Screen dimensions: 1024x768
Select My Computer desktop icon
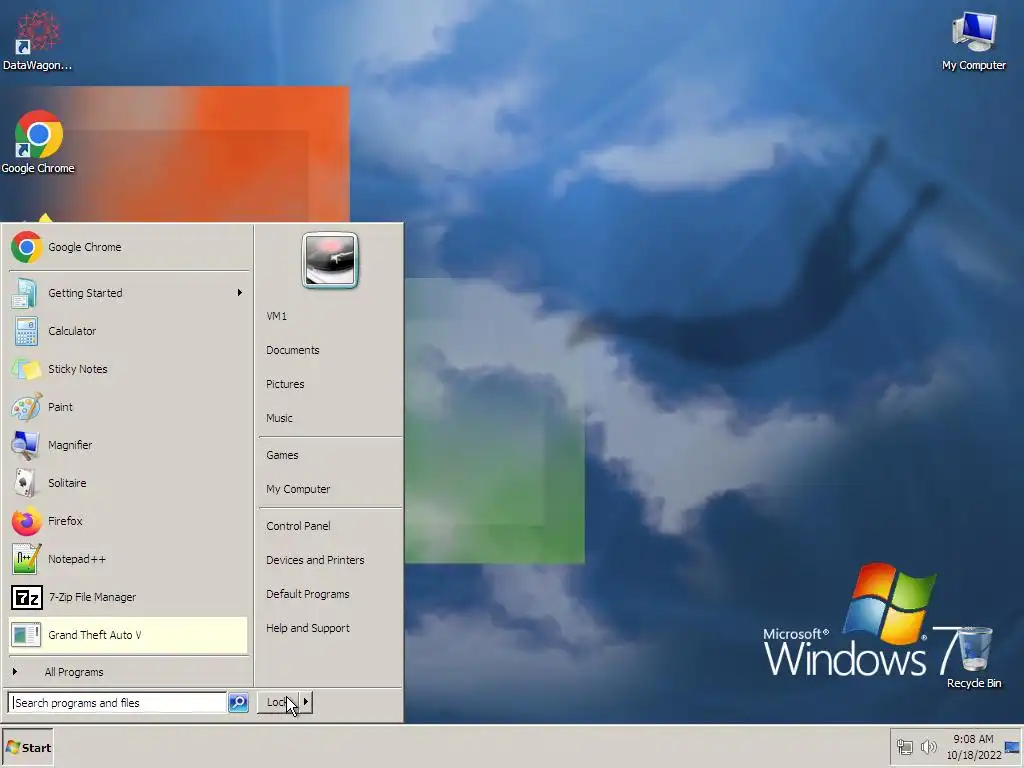[x=974, y=40]
